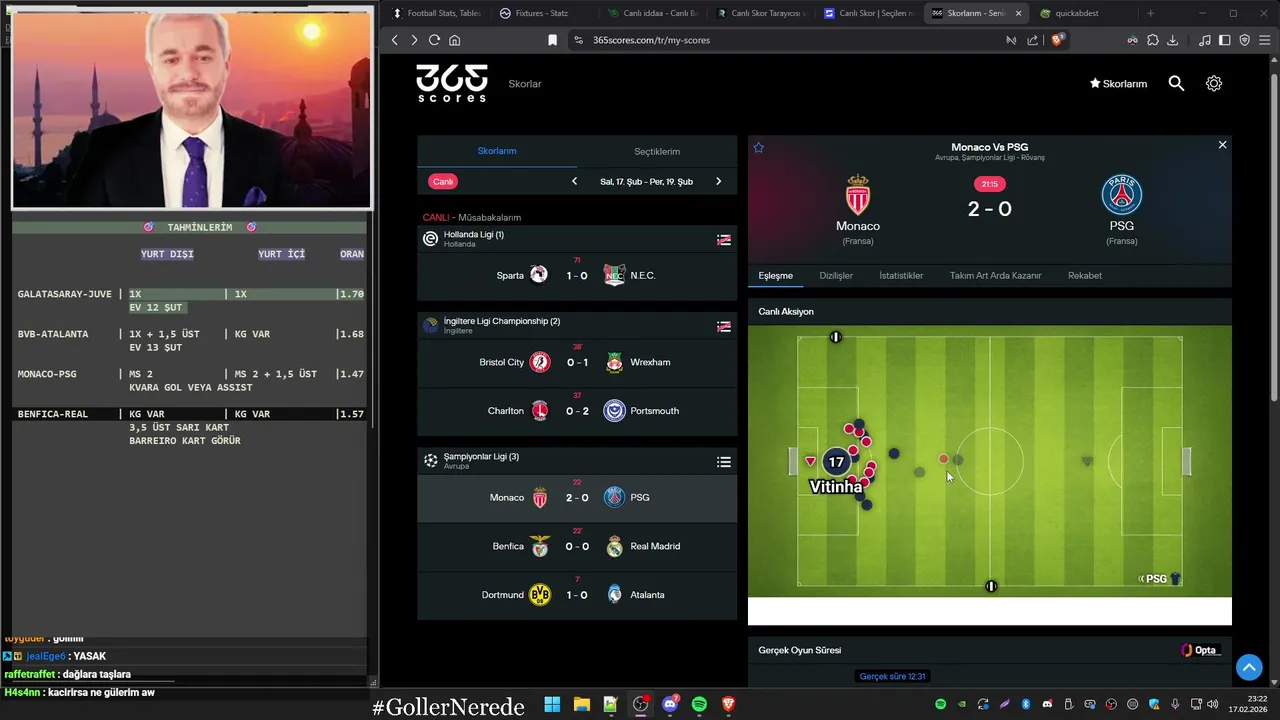Image resolution: width=1280 pixels, height=720 pixels.
Task: Select the Sparta vs N.E.C. match
Action: (577, 275)
